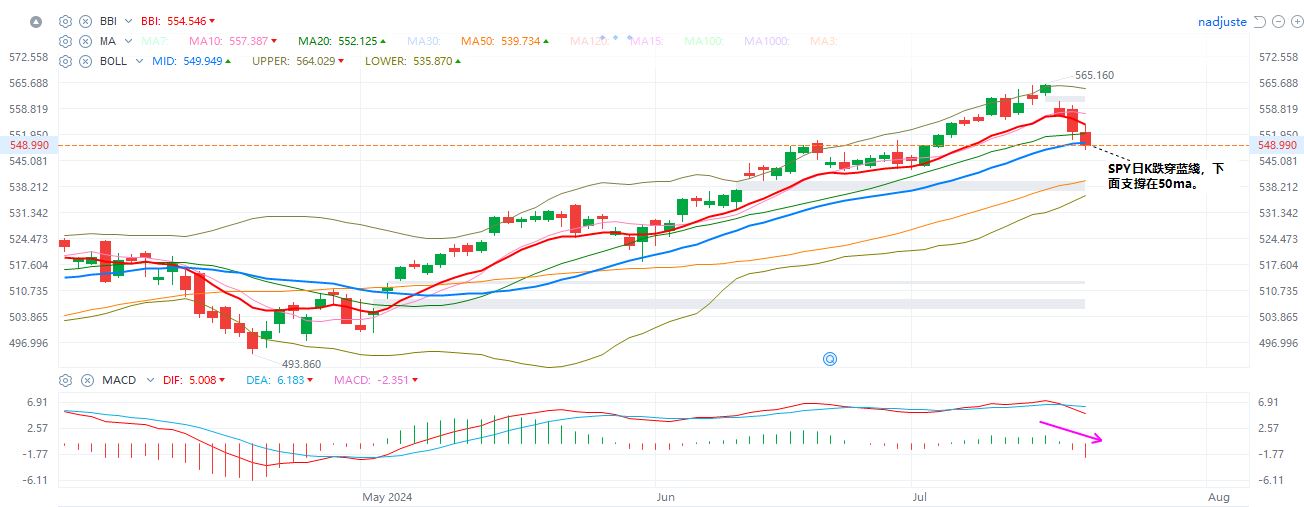Open settings gear for the BOLL indicator
Image resolution: width=1304 pixels, height=507 pixels.
pos(65,61)
